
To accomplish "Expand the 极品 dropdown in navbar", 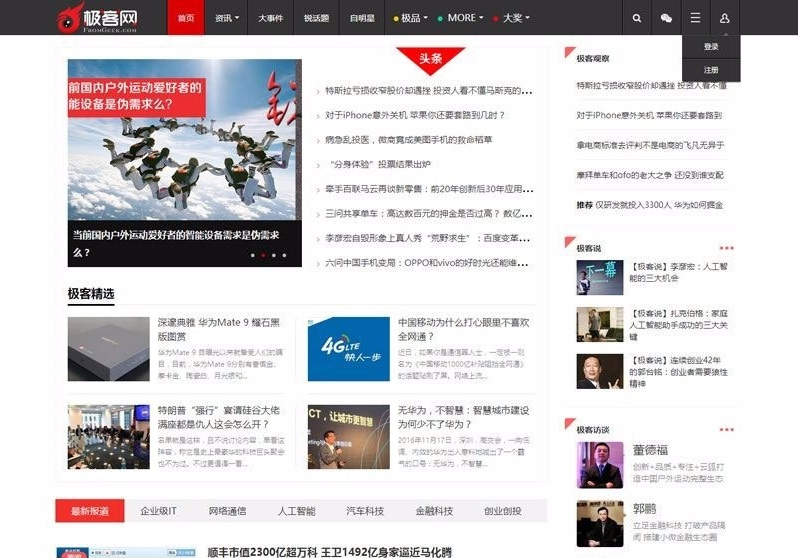I will 412,18.
